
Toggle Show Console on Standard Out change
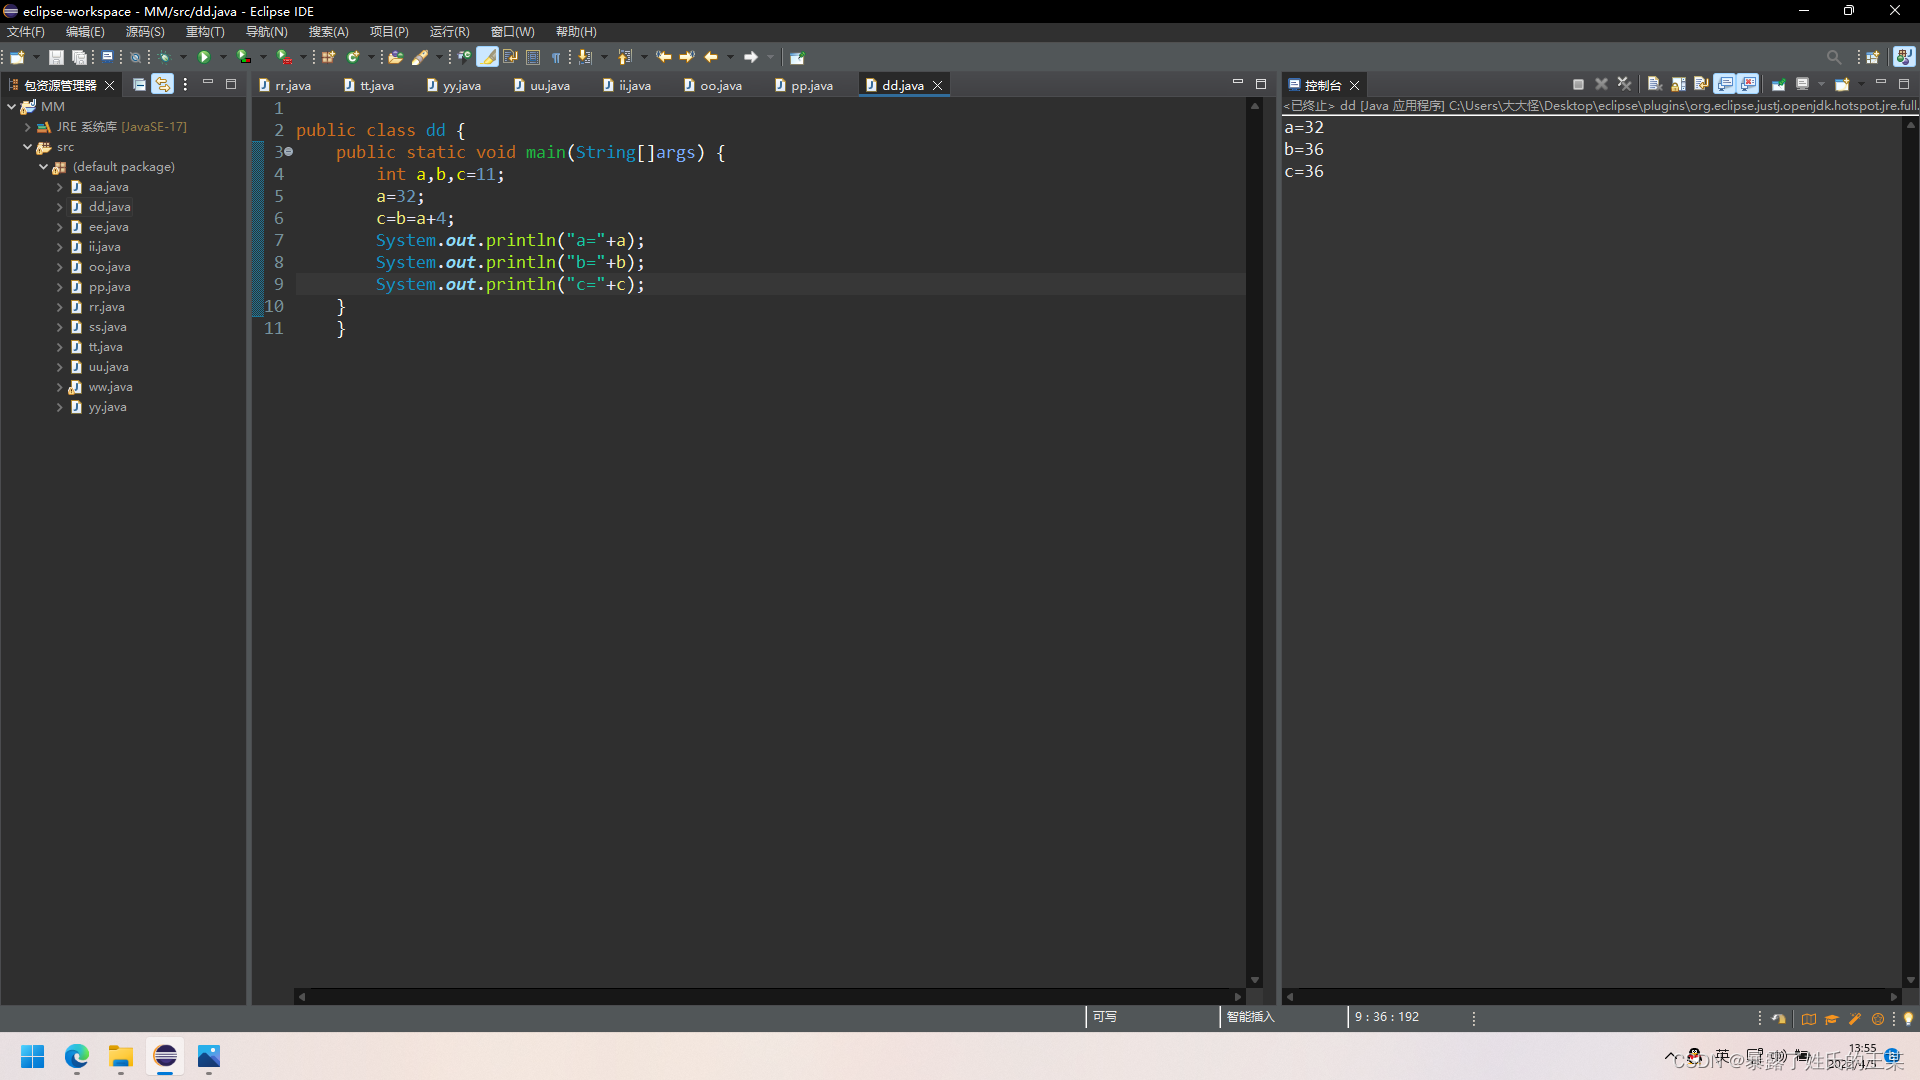[1725, 85]
